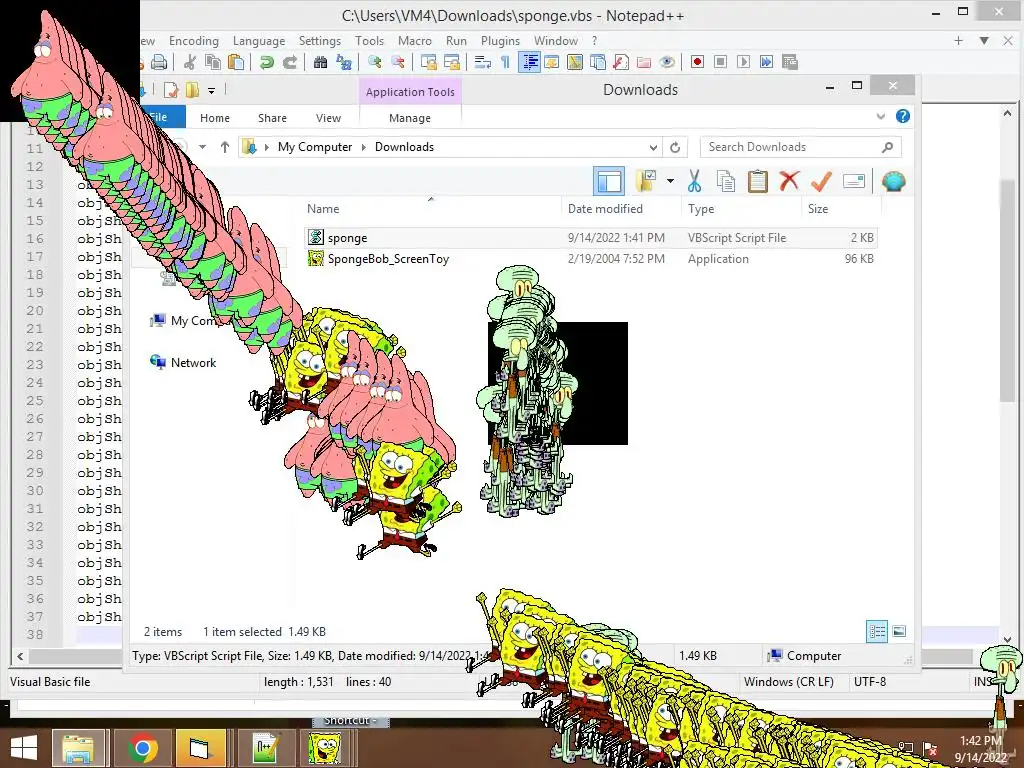Viewport: 1024px width, 768px height.
Task: Switch to Details view button in Explorer
Action: (877, 631)
